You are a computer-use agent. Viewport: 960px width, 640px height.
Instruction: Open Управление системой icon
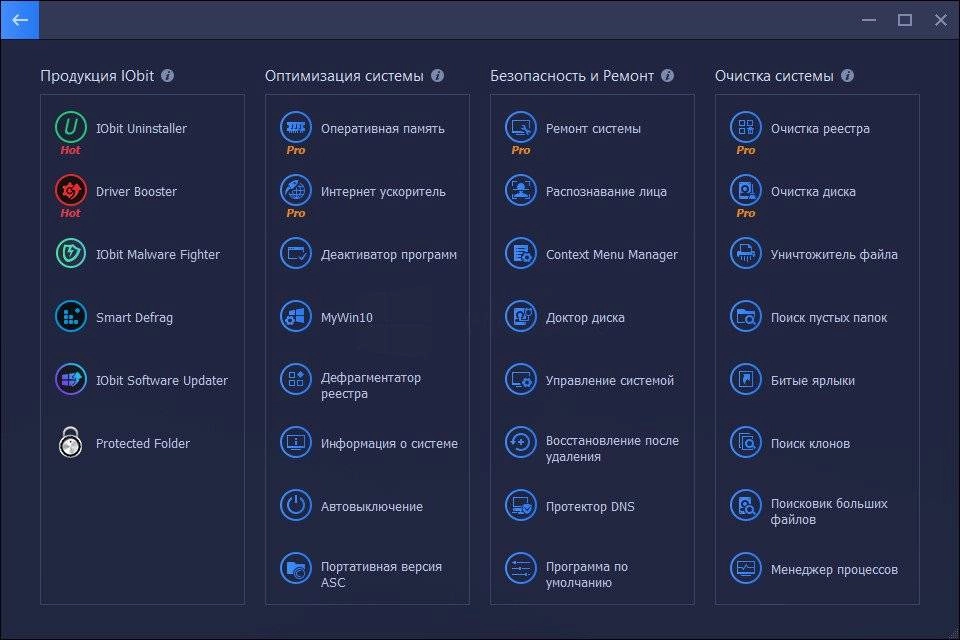[521, 380]
